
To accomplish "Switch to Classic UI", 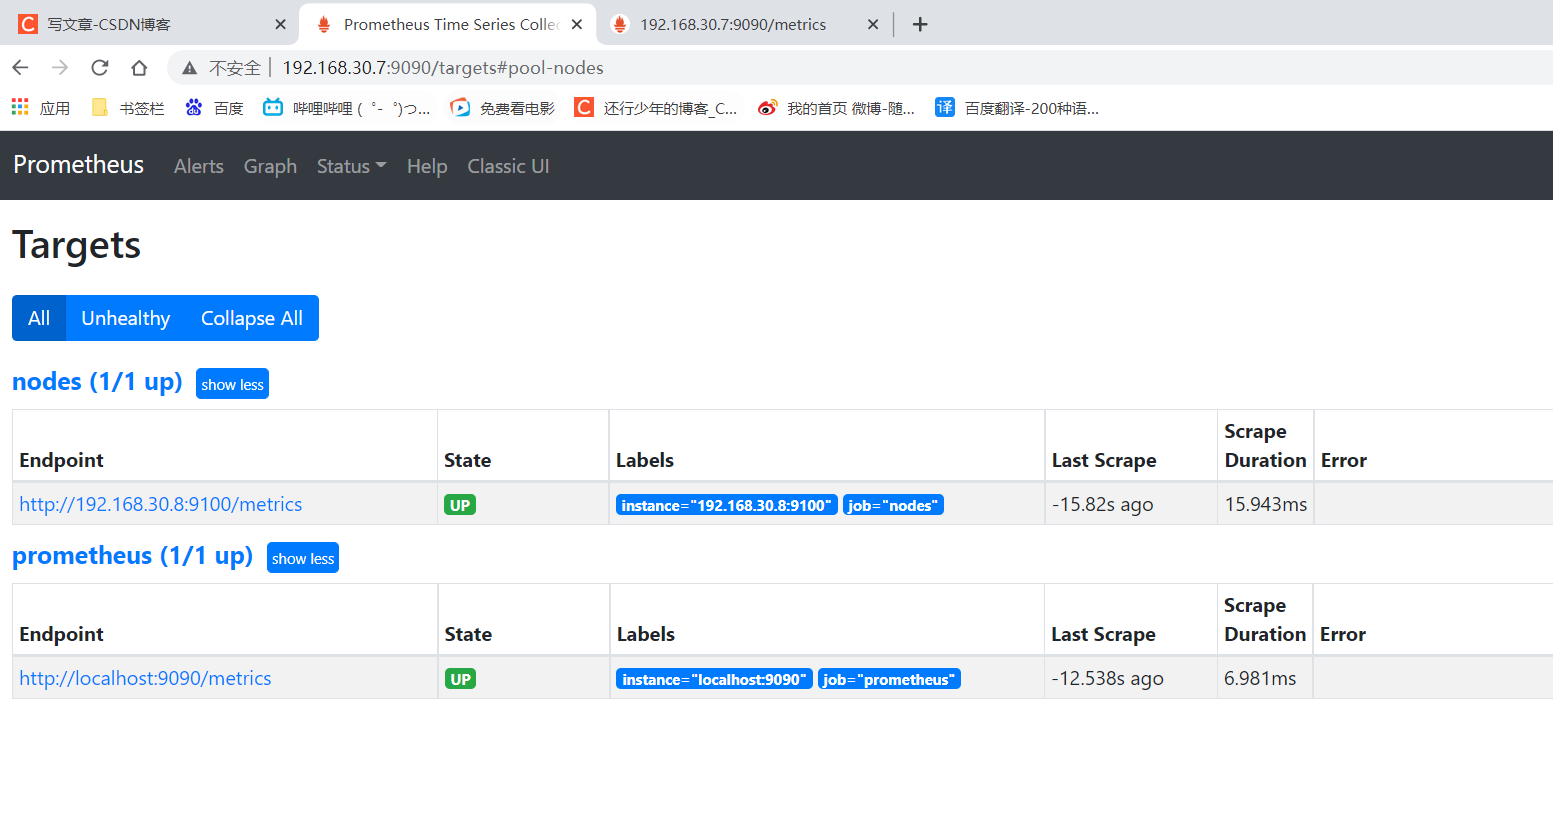I will 508,166.
